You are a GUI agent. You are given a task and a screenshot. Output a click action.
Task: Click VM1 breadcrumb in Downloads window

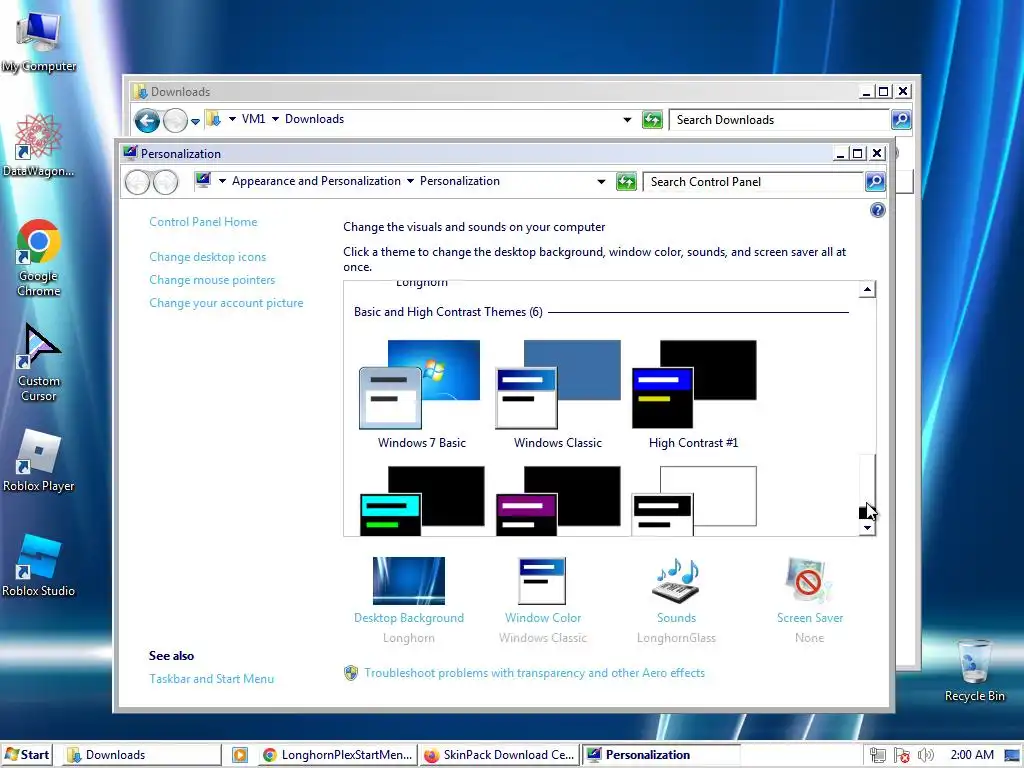pos(253,119)
